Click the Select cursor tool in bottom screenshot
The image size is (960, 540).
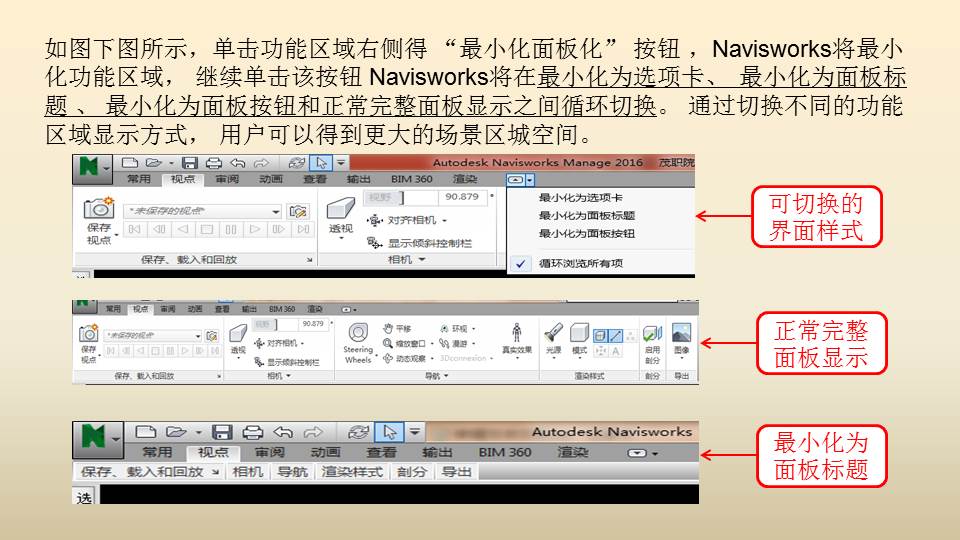point(389,432)
